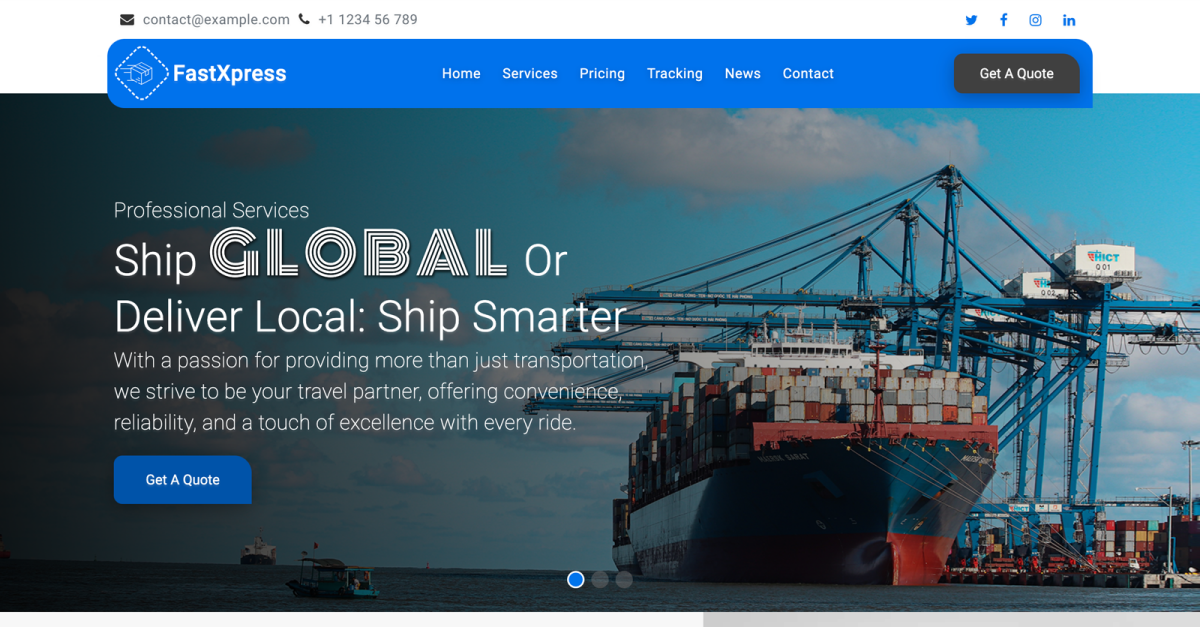This screenshot has height=627, width=1200.
Task: Open the News menu item
Action: pyautogui.click(x=743, y=73)
